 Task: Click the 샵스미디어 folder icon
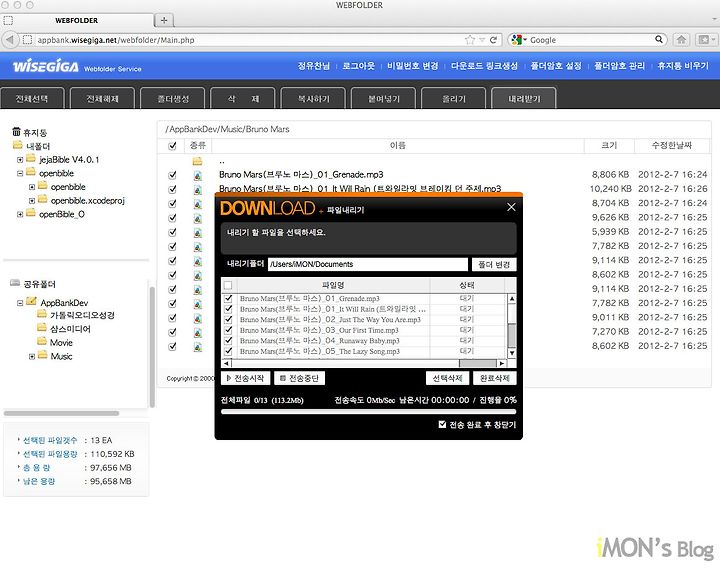42,328
